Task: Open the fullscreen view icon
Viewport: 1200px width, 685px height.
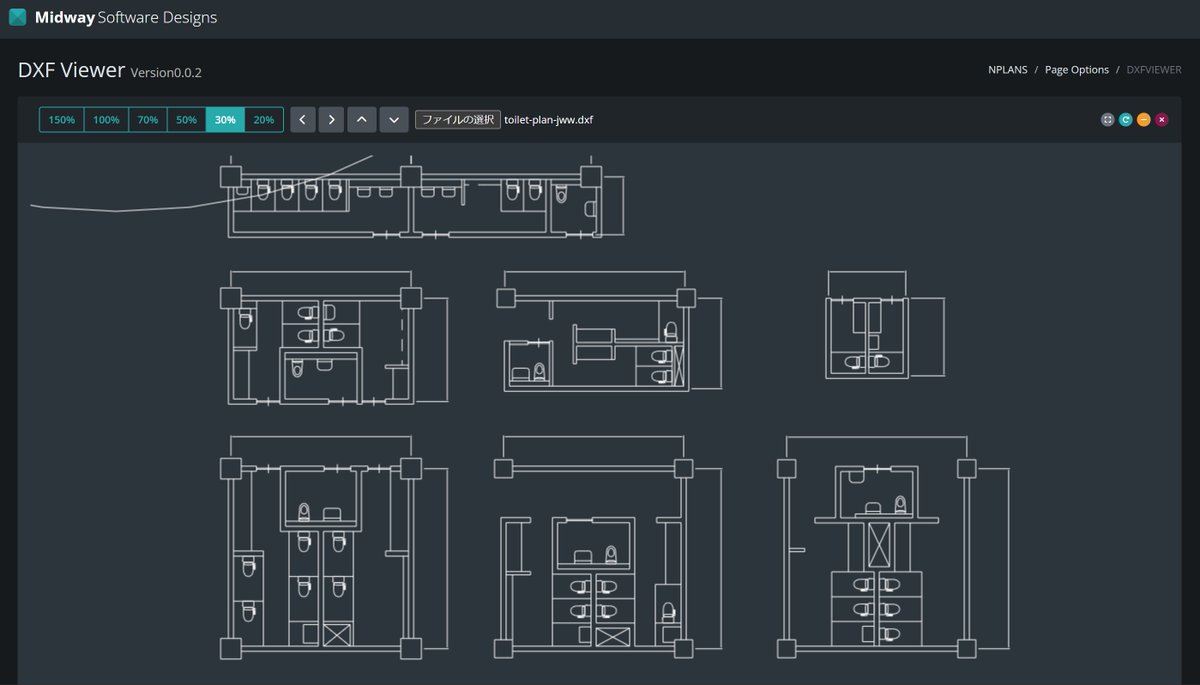Action: coord(1108,119)
